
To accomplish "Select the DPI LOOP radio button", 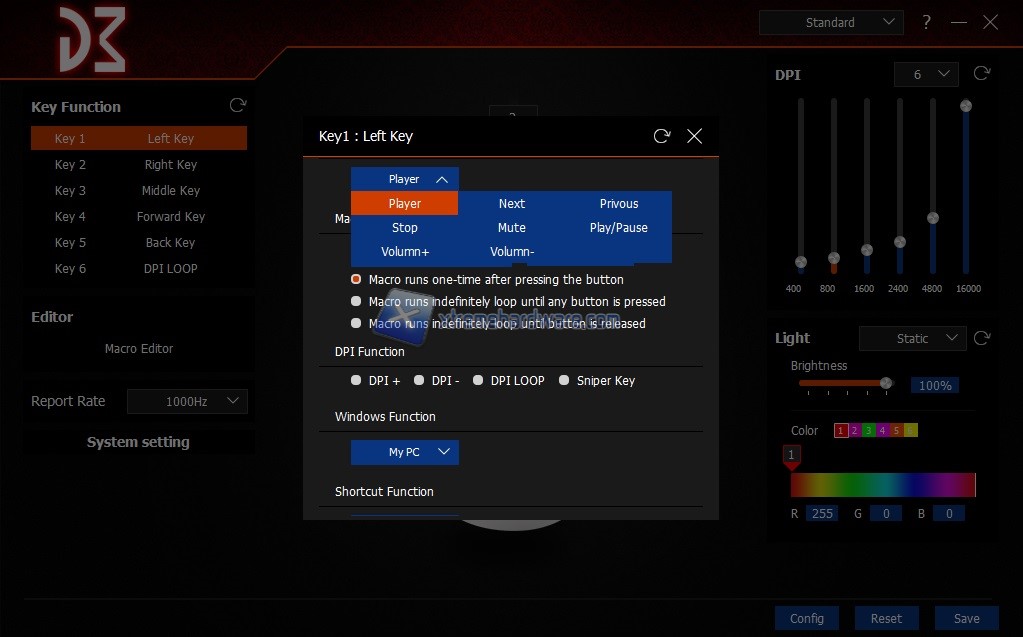I will pos(478,381).
